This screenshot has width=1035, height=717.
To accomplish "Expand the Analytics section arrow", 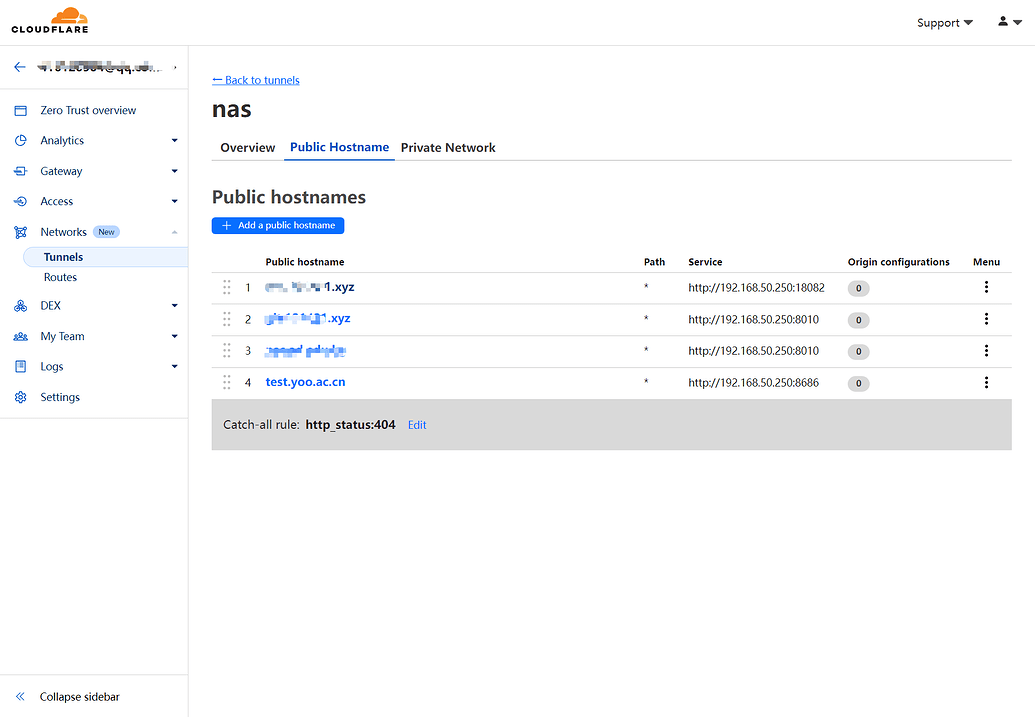I will [174, 141].
